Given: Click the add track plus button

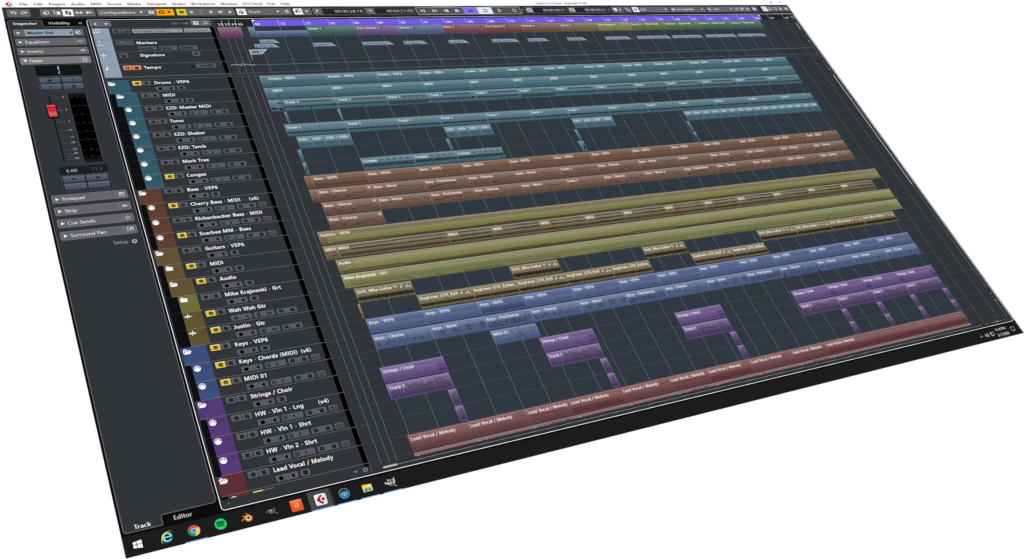Looking at the screenshot, I should click(x=95, y=24).
